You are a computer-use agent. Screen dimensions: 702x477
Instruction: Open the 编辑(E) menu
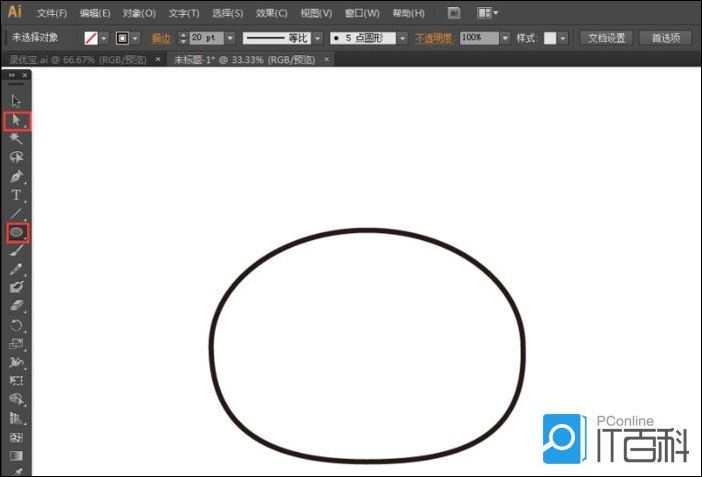pyautogui.click(x=95, y=13)
